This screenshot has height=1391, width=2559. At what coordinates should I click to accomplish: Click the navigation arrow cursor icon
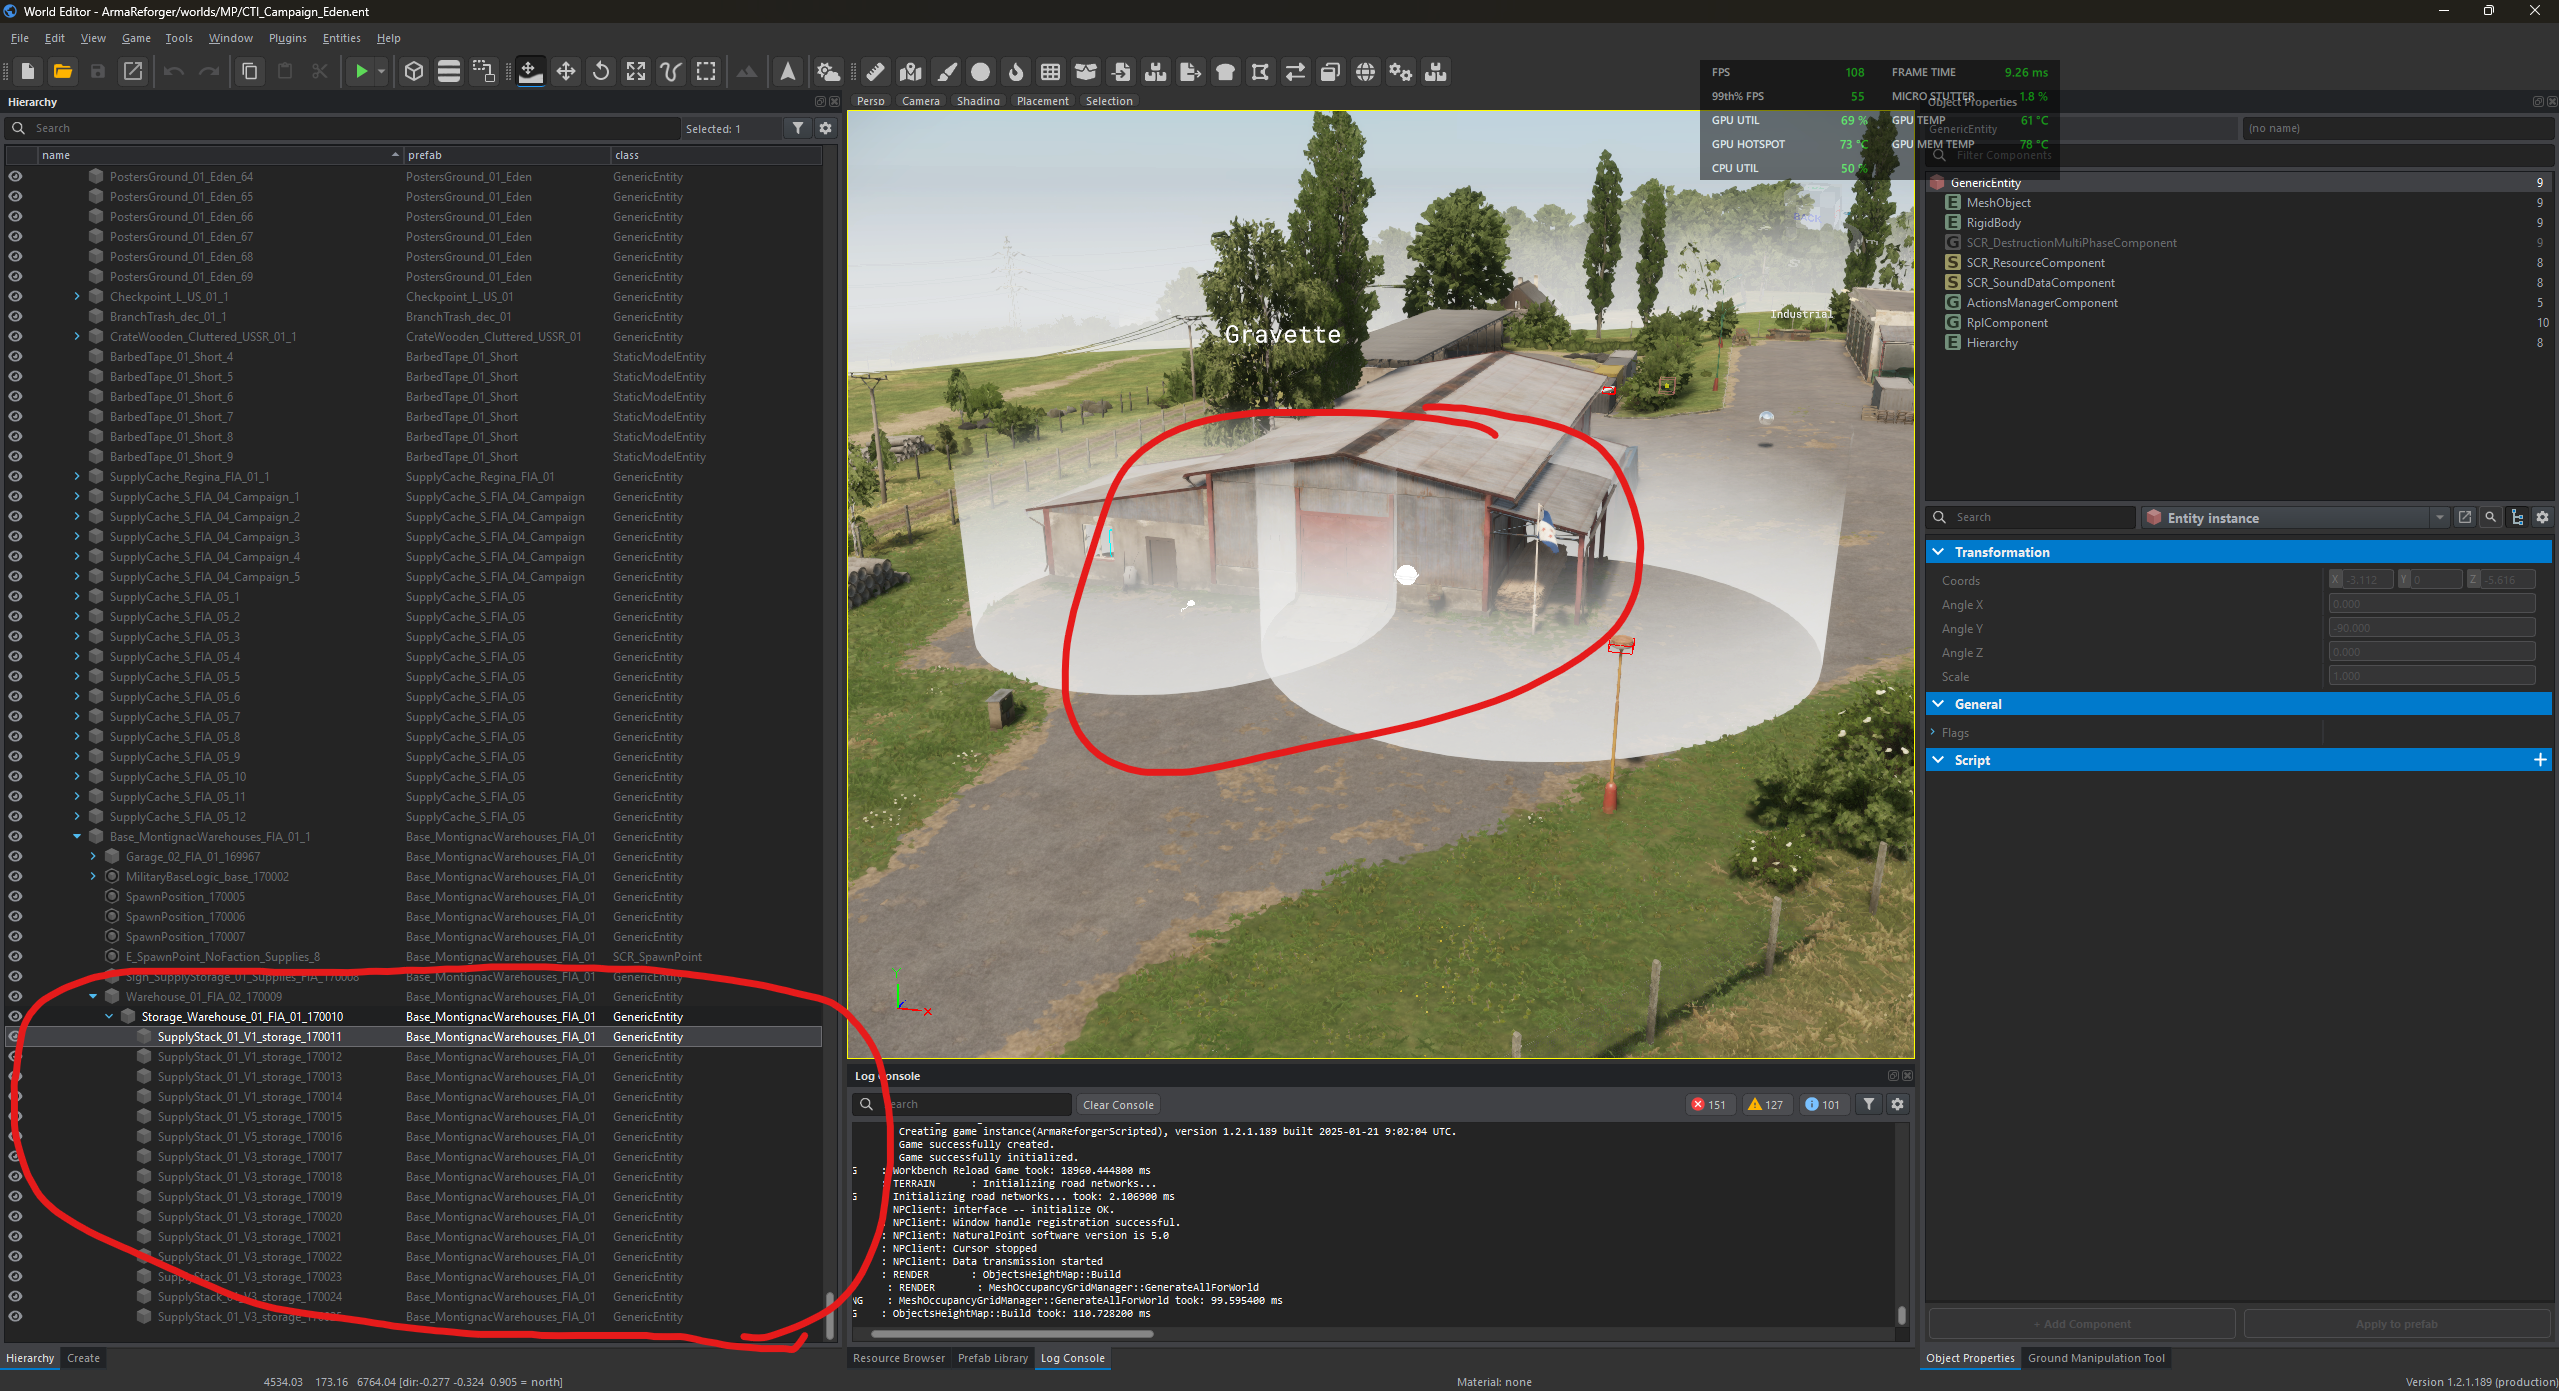coord(788,71)
